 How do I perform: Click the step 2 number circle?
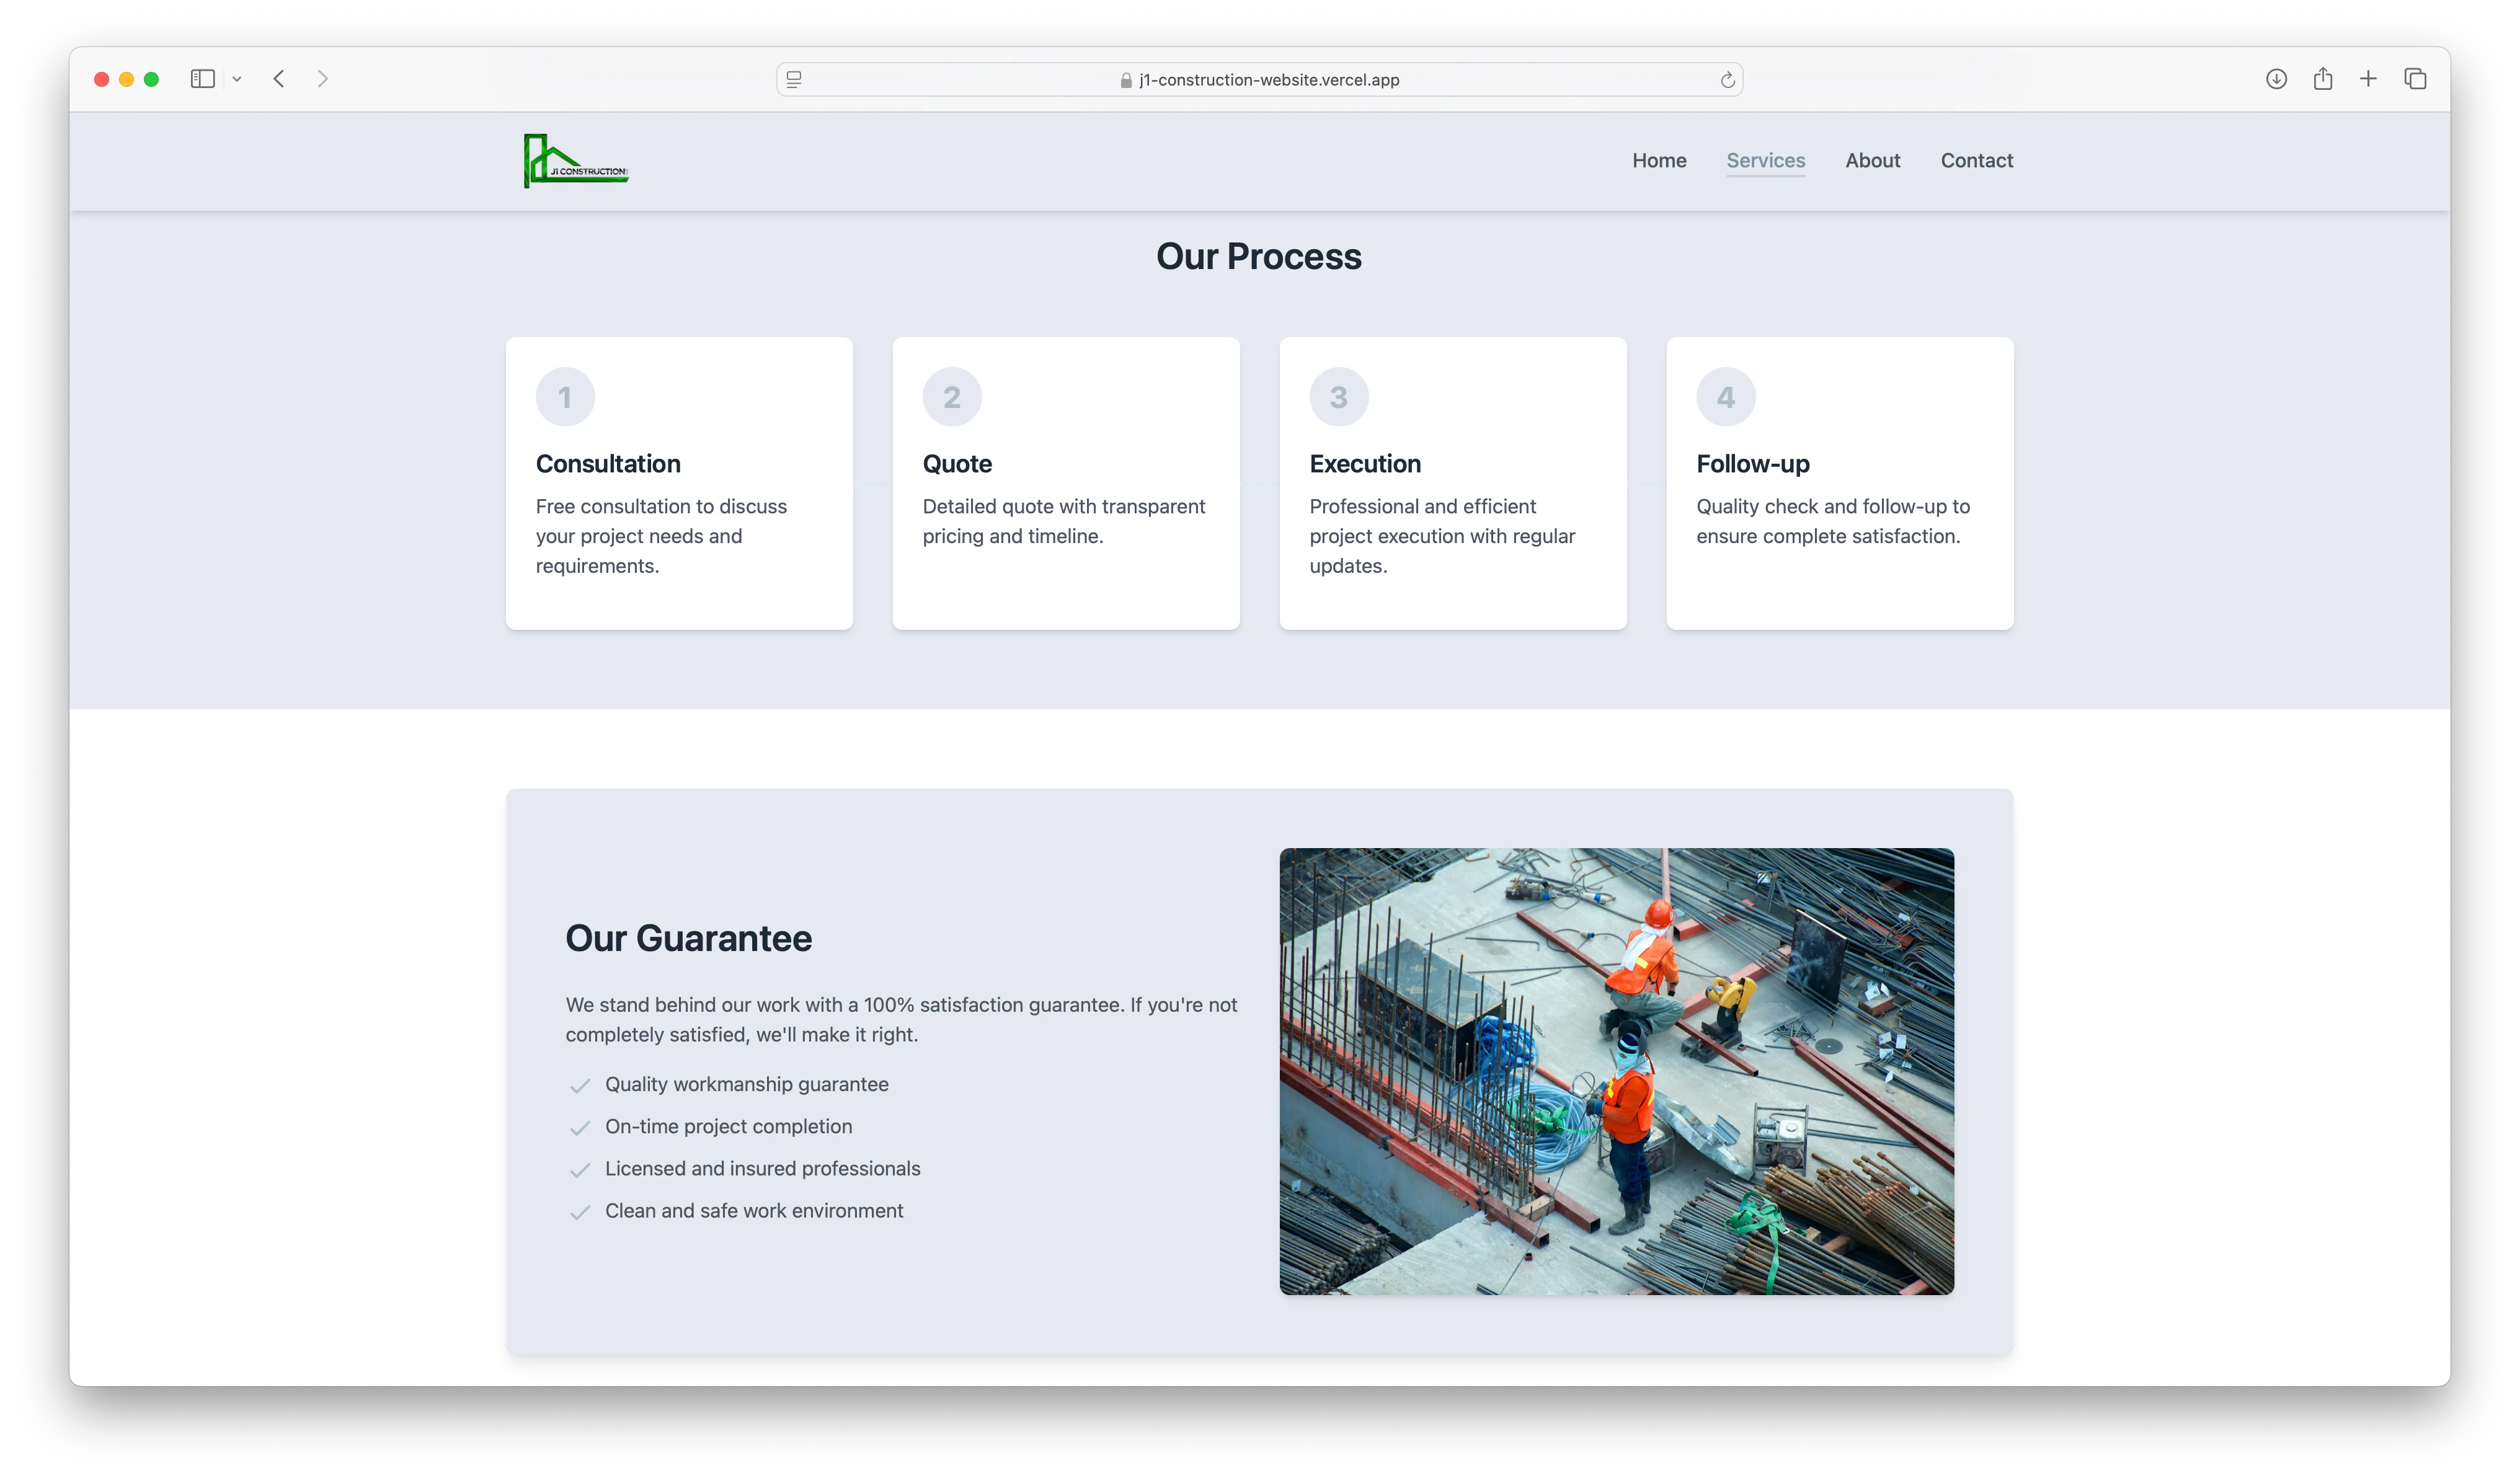click(952, 397)
